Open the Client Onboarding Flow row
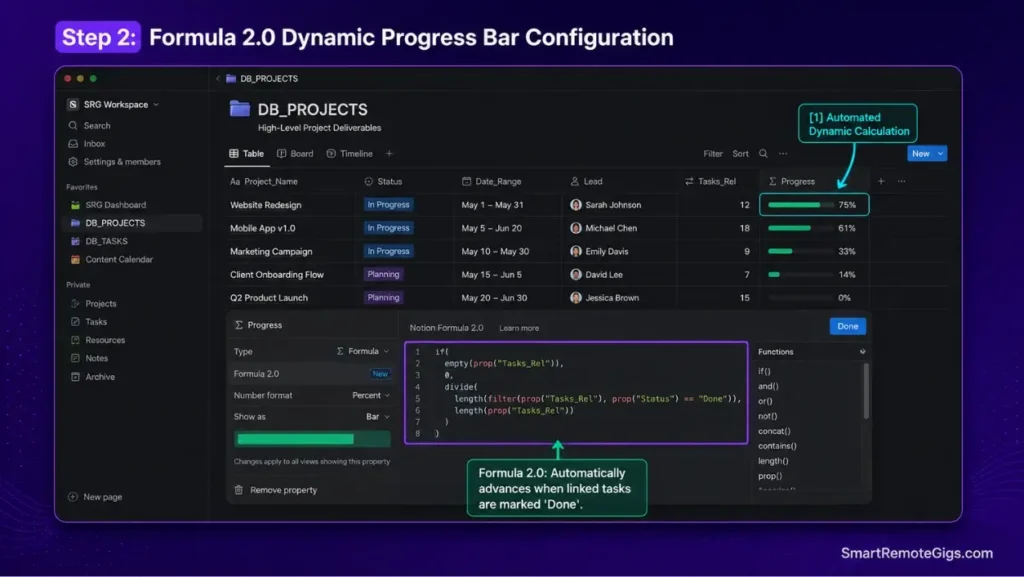Viewport: 1024px width, 577px height. [277, 275]
